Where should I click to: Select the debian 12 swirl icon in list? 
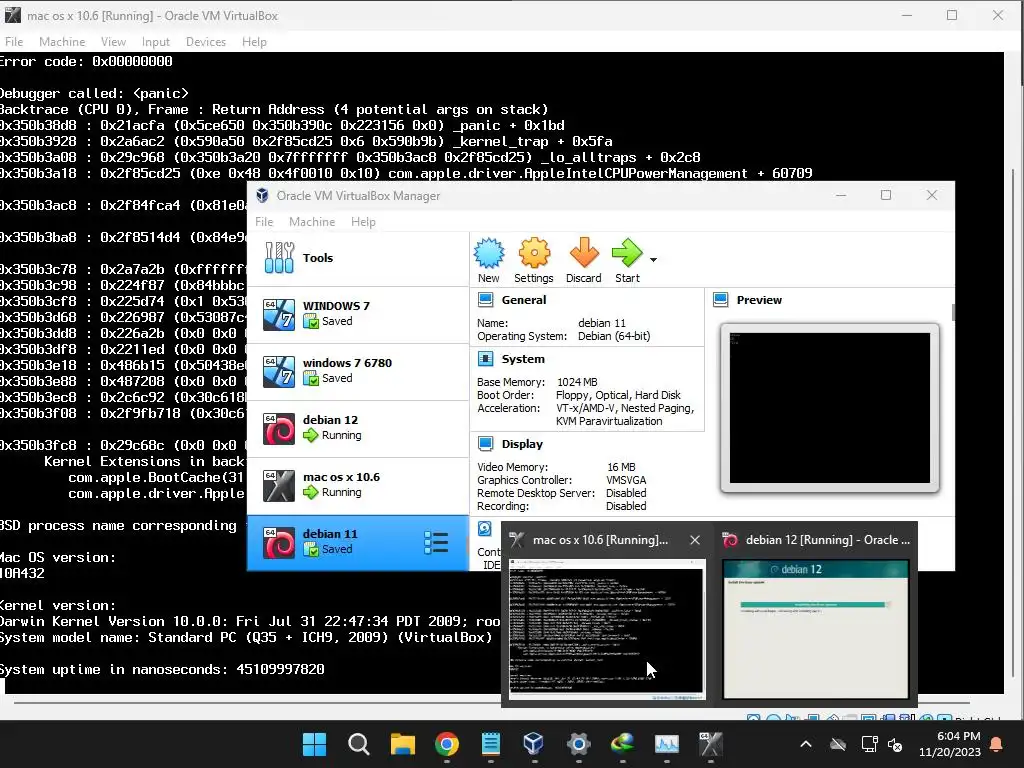279,428
